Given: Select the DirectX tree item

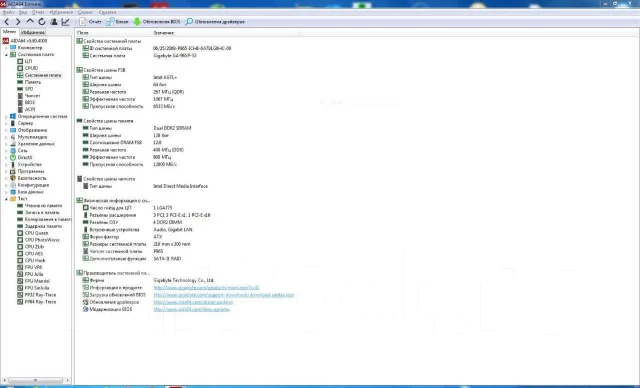Looking at the screenshot, I should [x=21, y=157].
